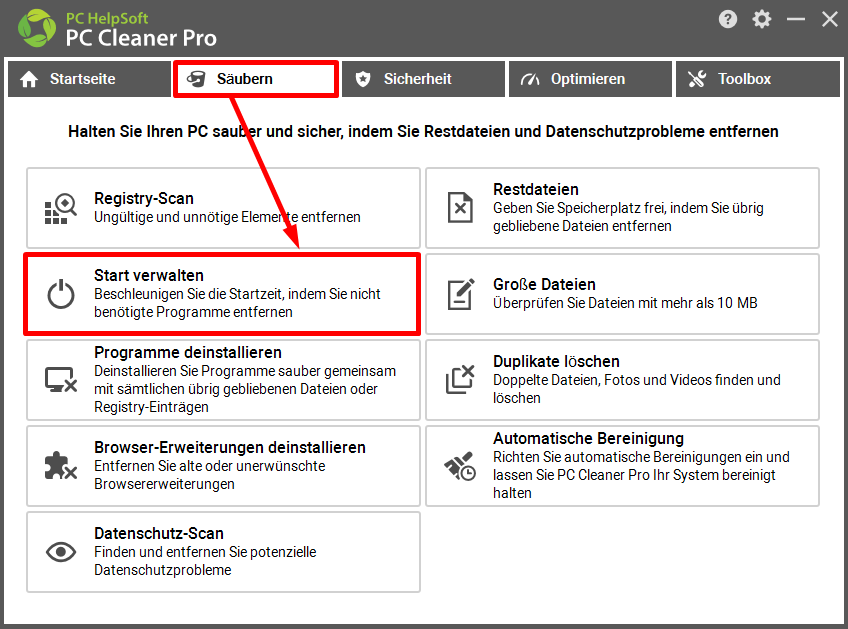
Task: Open Restdateien heading
Action: coord(536,189)
